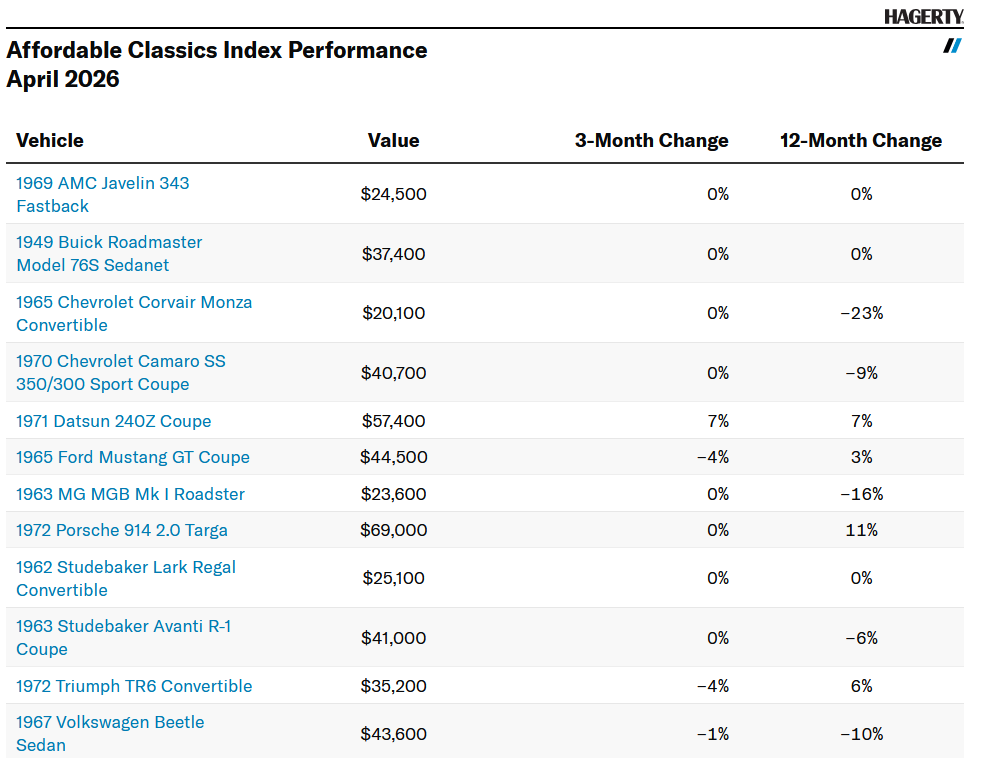Click the 12-Month Change column header
981x758 pixels.
(860, 140)
